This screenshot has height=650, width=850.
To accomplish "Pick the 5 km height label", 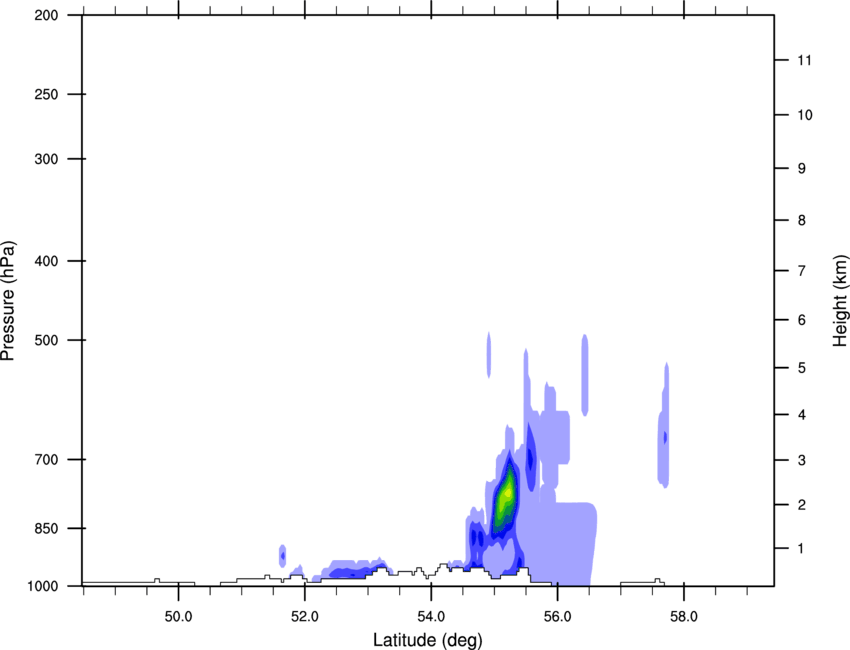I will coord(802,368).
